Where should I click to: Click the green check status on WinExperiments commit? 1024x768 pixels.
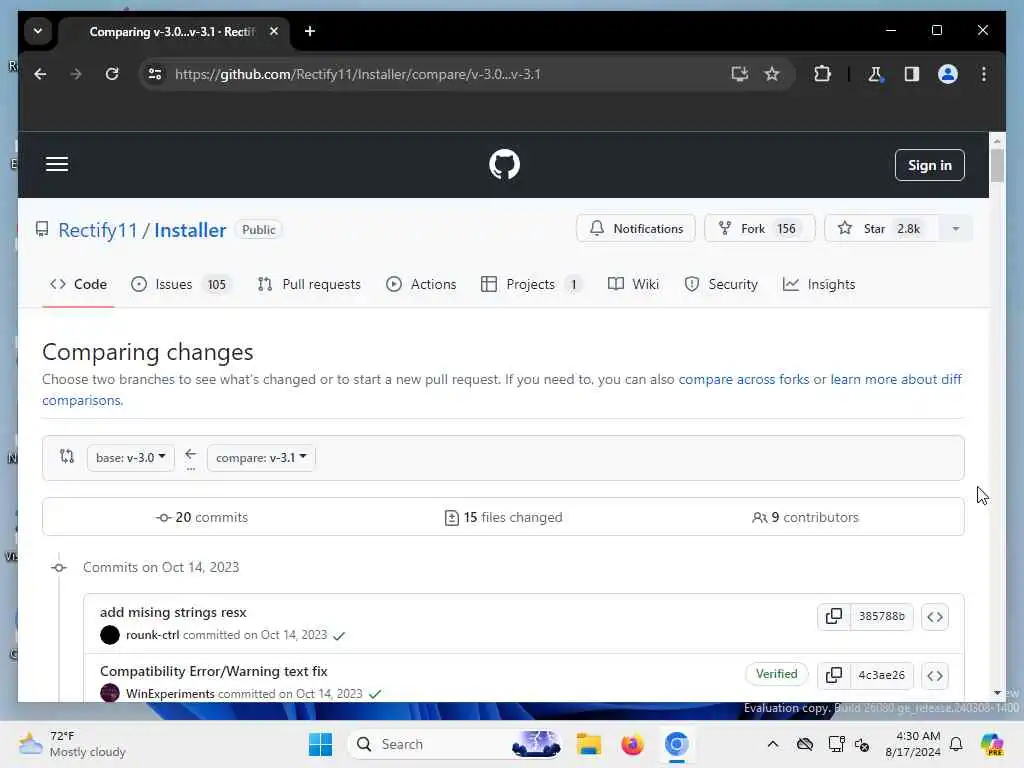[x=375, y=694]
